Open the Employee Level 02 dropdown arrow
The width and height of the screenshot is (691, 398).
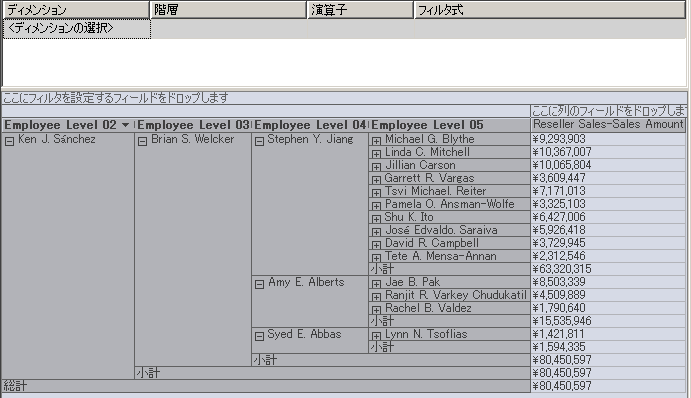click(126, 125)
